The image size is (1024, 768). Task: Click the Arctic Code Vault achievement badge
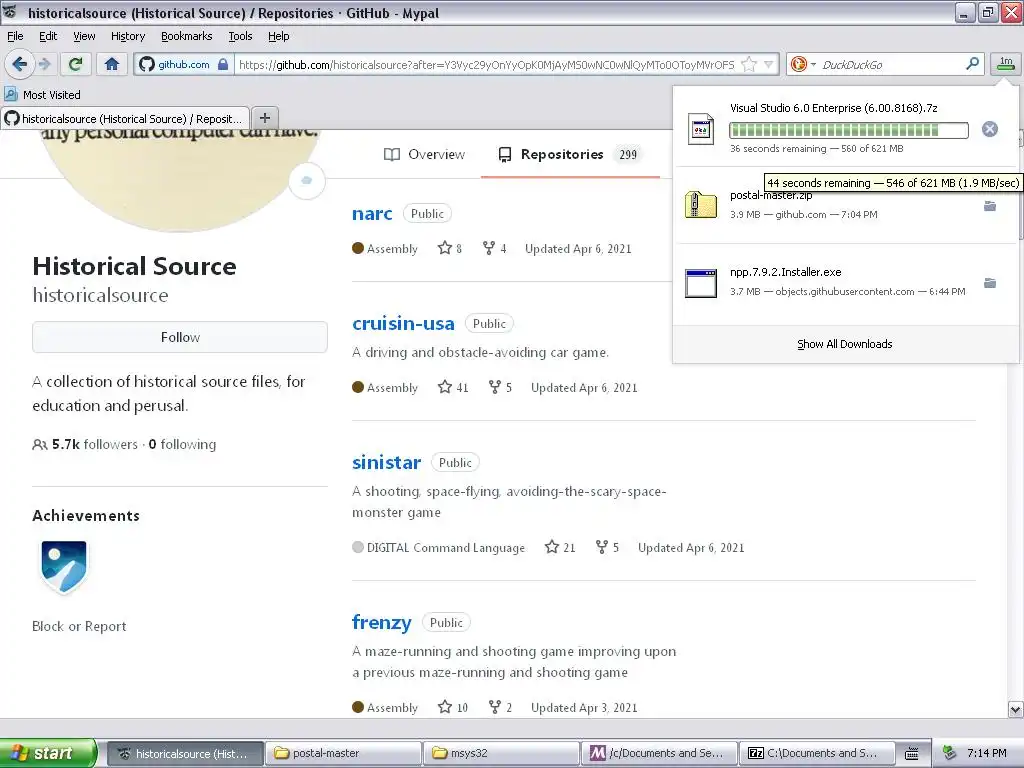tap(63, 566)
